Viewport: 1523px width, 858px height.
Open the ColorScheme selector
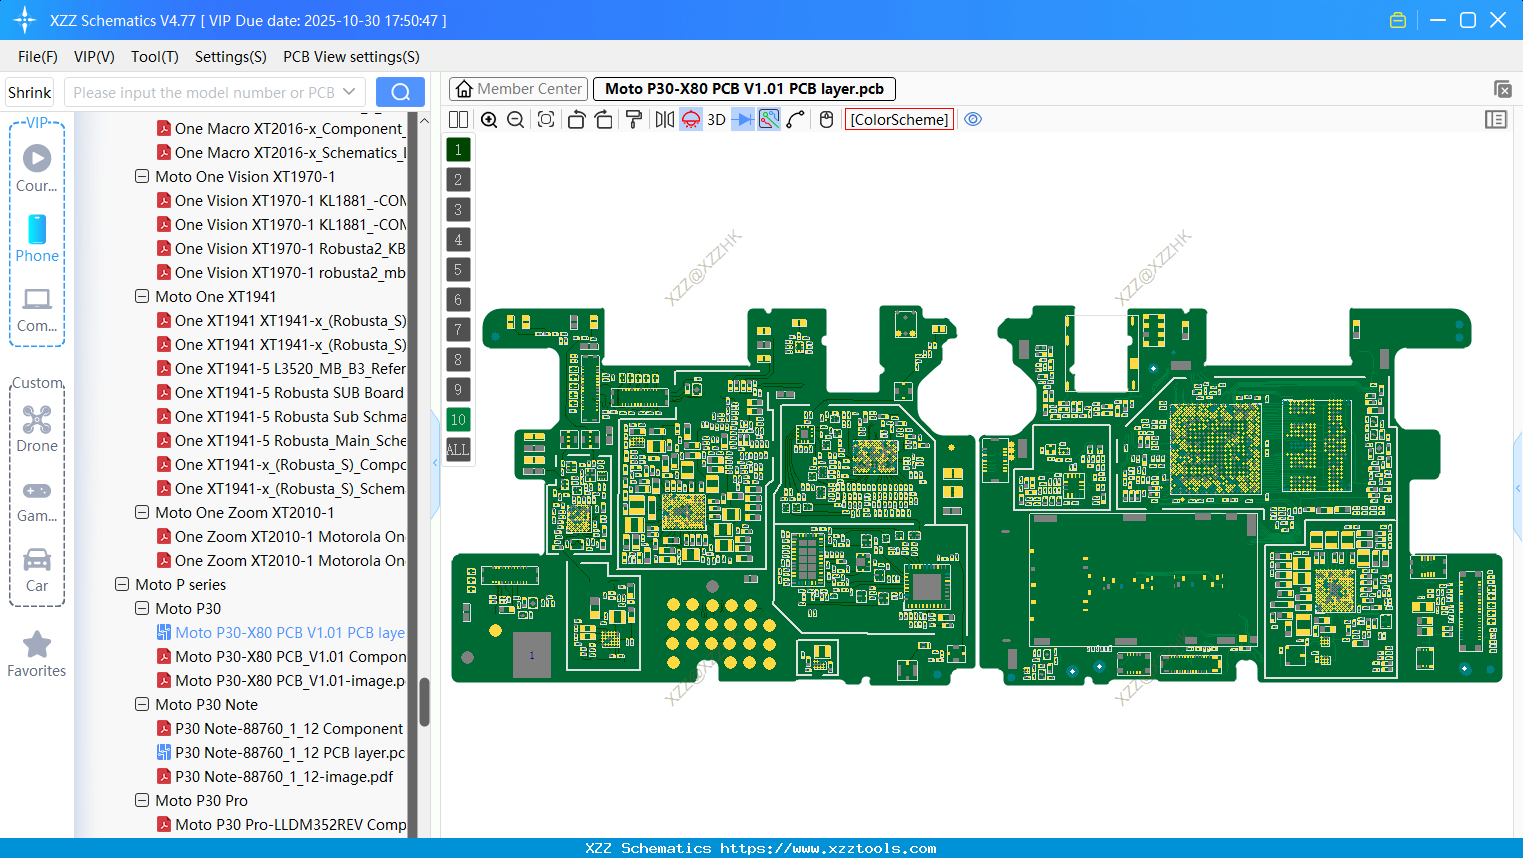[x=898, y=119]
